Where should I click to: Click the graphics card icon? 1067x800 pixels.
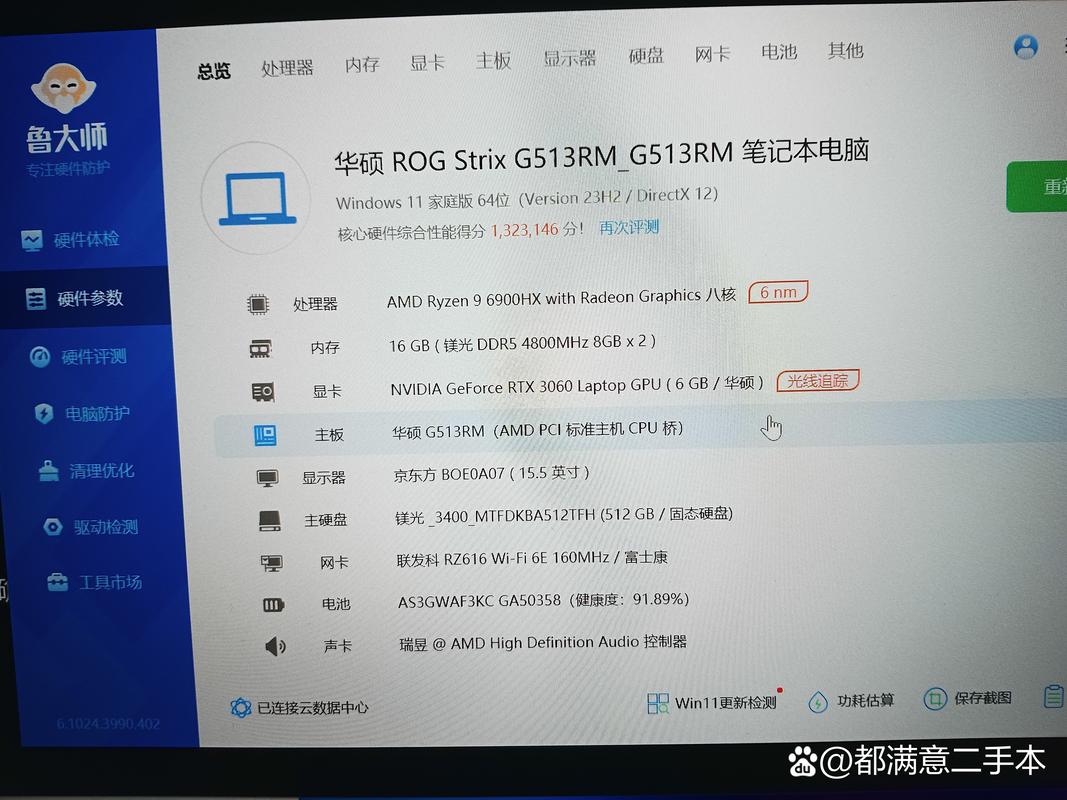pos(263,392)
